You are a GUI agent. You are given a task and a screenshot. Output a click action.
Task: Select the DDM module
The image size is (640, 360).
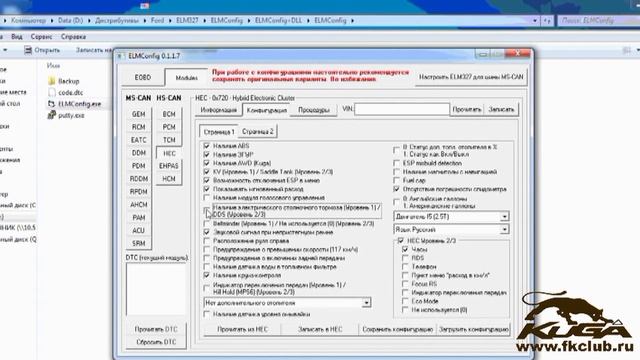[138, 153]
